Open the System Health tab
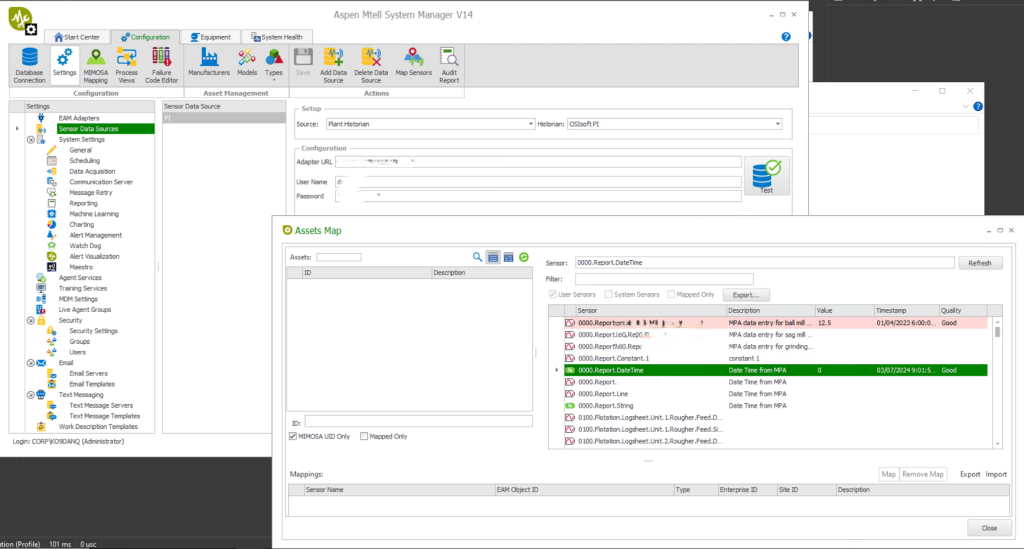This screenshot has width=1024, height=549. pyautogui.click(x=277, y=37)
